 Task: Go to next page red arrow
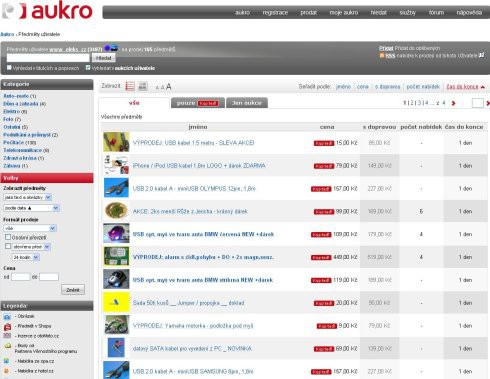click(453, 103)
